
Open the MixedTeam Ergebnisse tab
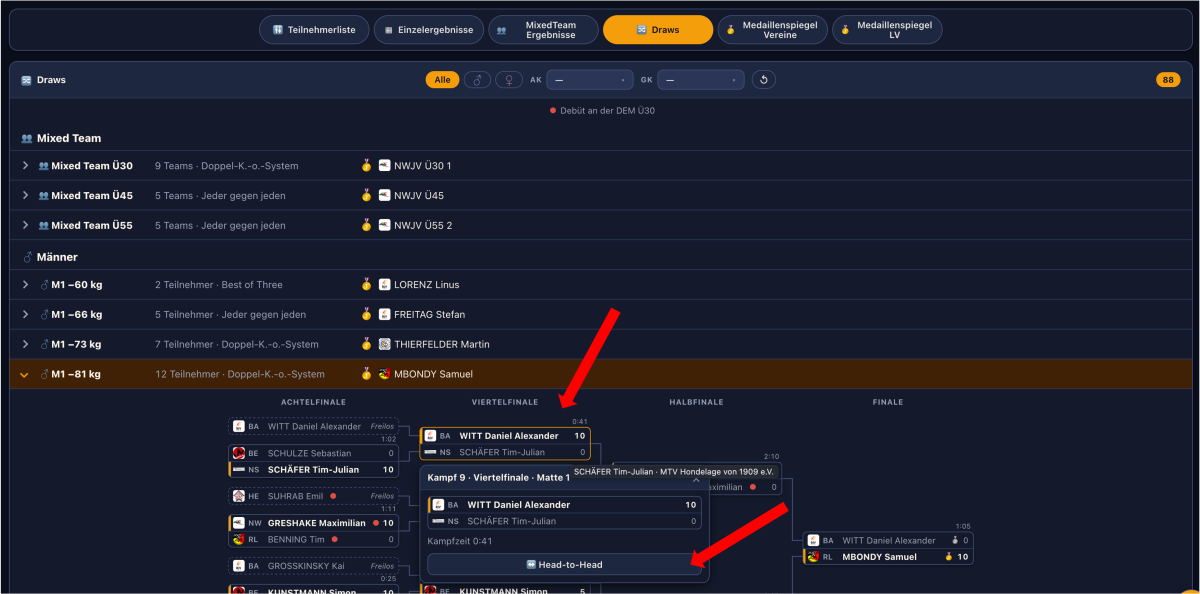[543, 30]
